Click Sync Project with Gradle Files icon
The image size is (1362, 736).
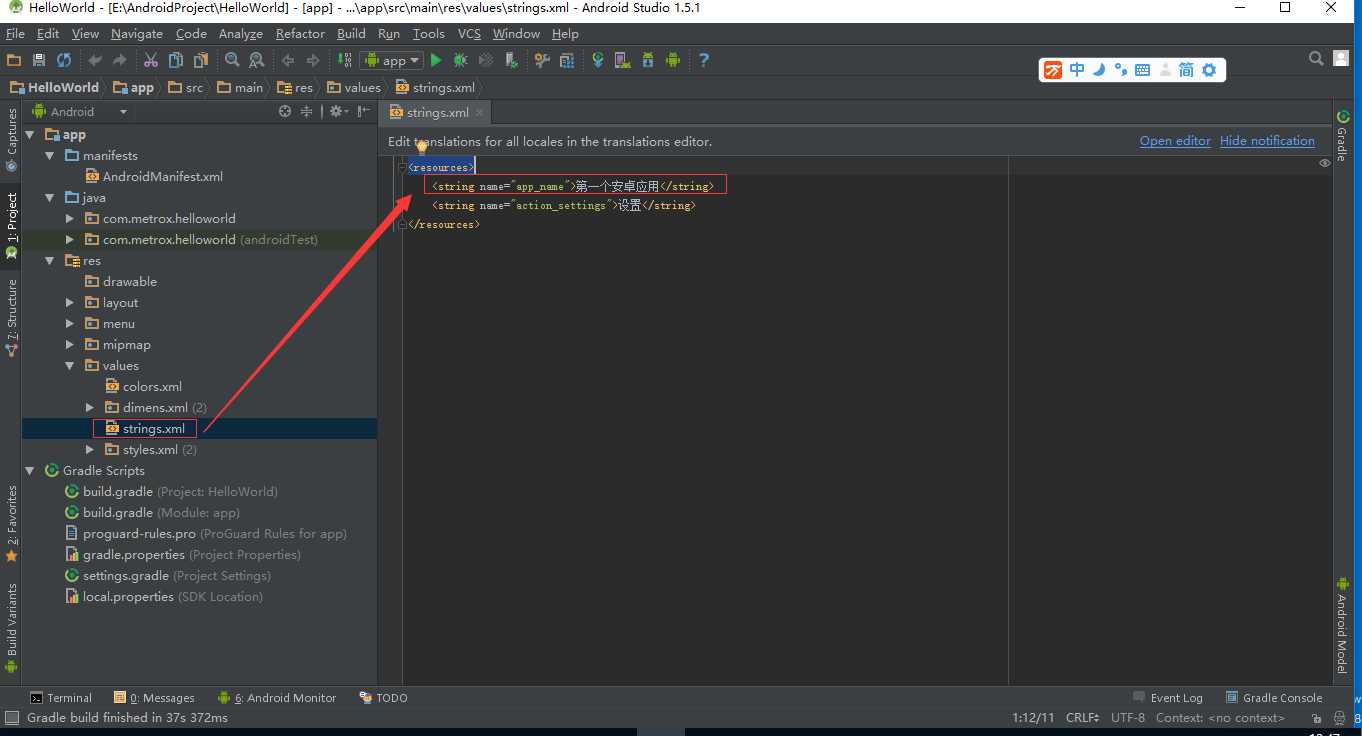coord(598,60)
